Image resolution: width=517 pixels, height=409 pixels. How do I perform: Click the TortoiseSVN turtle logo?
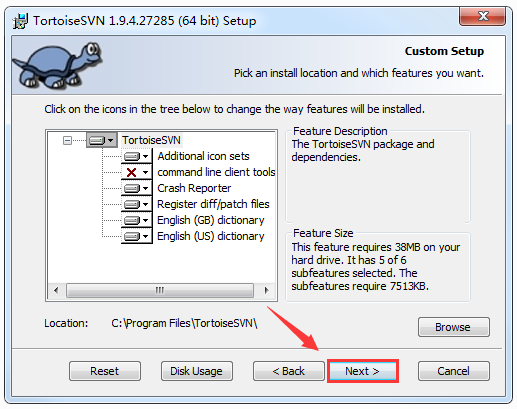point(57,65)
